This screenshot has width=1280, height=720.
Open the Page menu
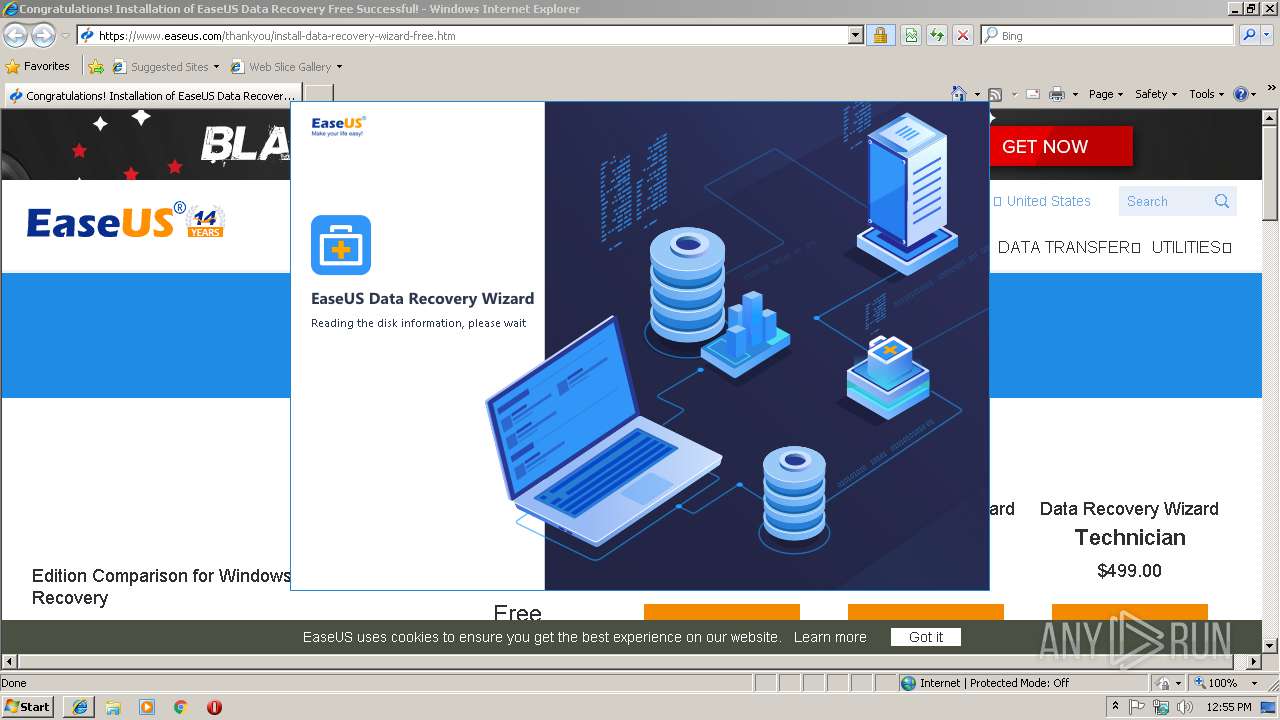pos(1106,94)
